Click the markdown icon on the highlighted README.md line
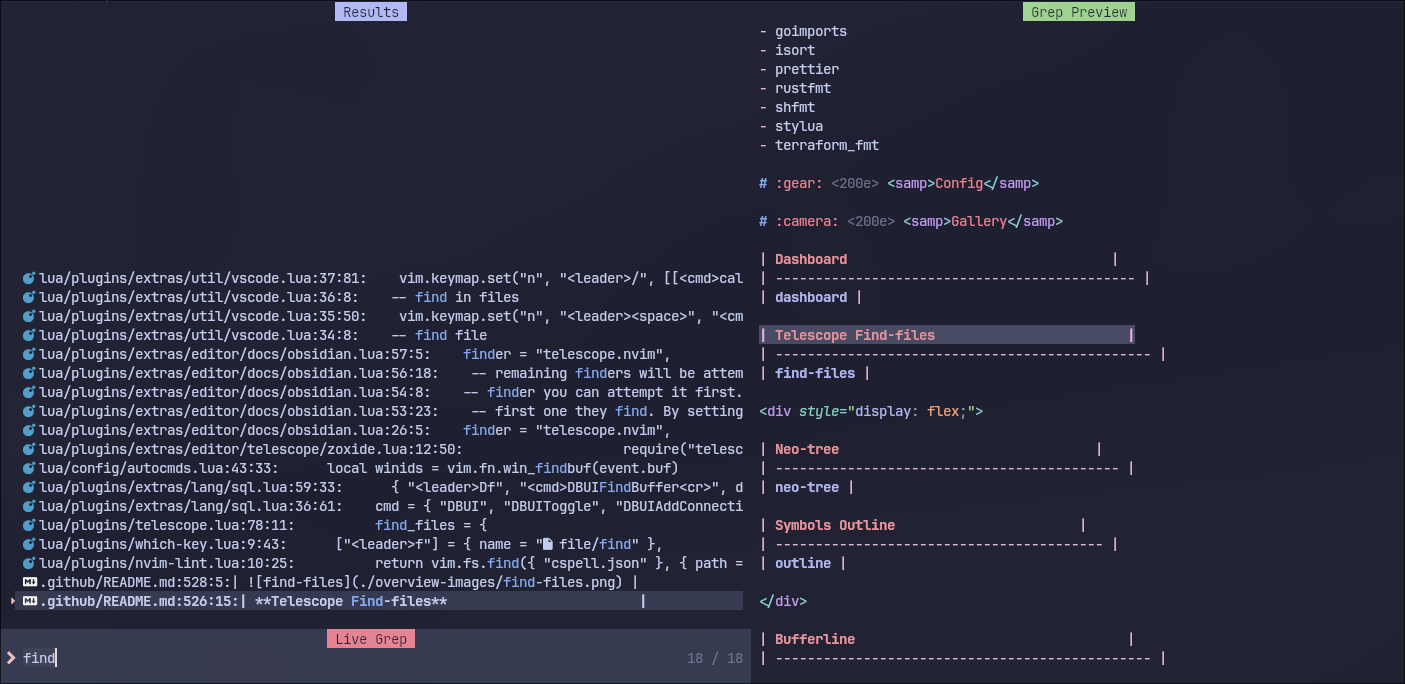Image resolution: width=1405 pixels, height=684 pixels. tap(28, 601)
